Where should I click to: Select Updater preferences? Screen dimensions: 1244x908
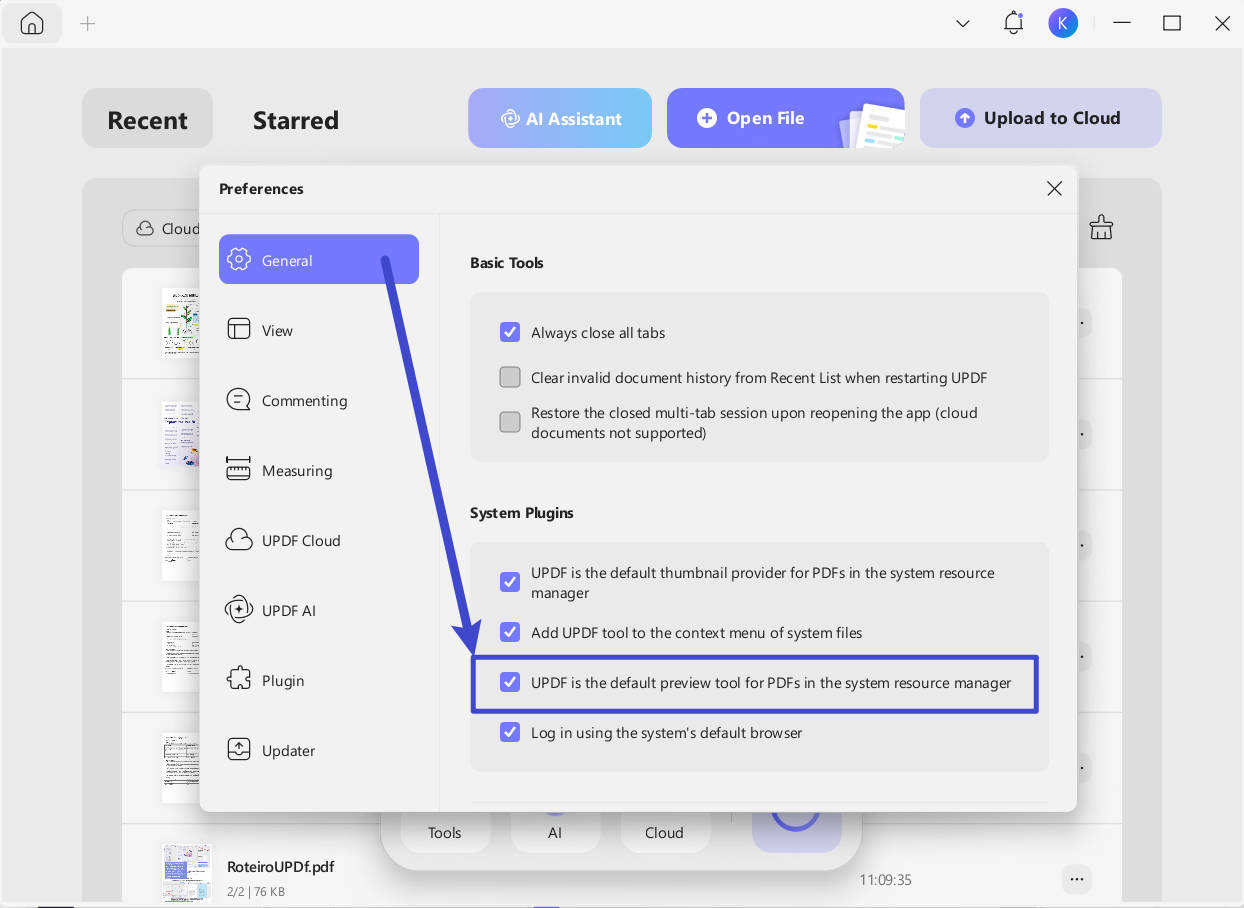318,750
